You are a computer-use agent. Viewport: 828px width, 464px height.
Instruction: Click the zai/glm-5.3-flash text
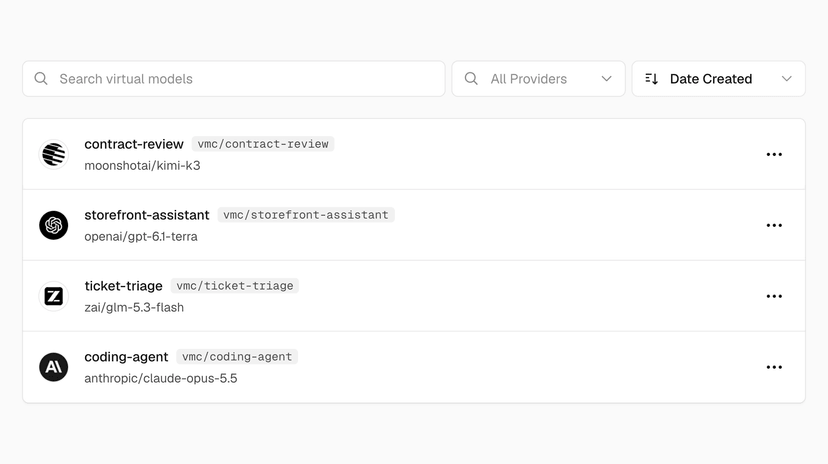(134, 307)
